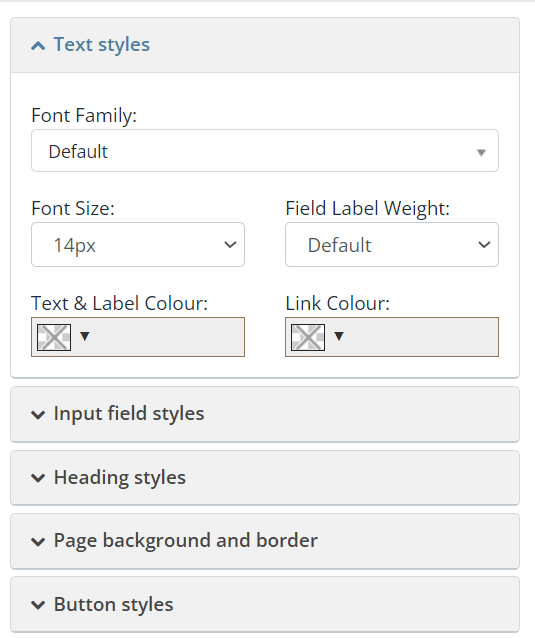Click the Text & Label Colour swatch
Viewport: 535px width, 638px height.
(x=54, y=337)
